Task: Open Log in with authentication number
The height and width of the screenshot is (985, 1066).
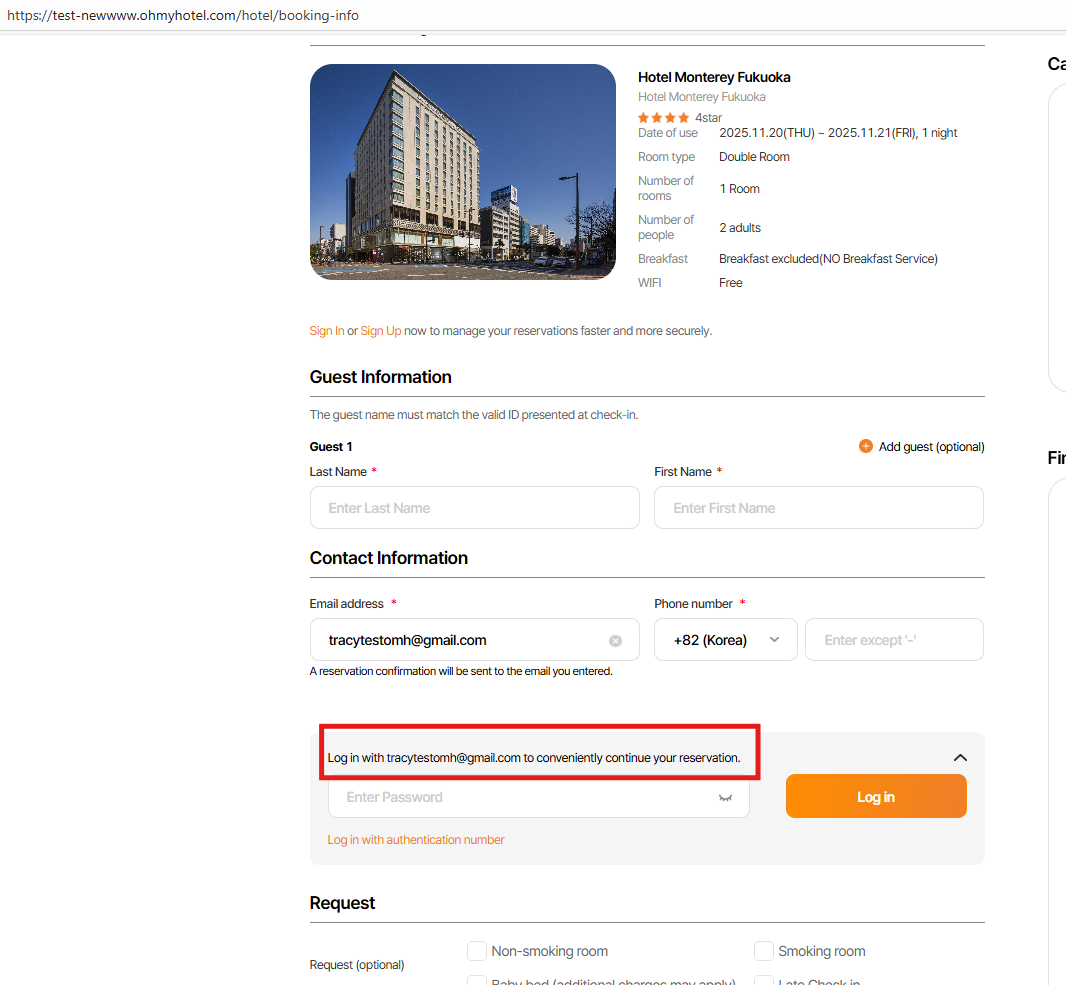Action: [416, 840]
